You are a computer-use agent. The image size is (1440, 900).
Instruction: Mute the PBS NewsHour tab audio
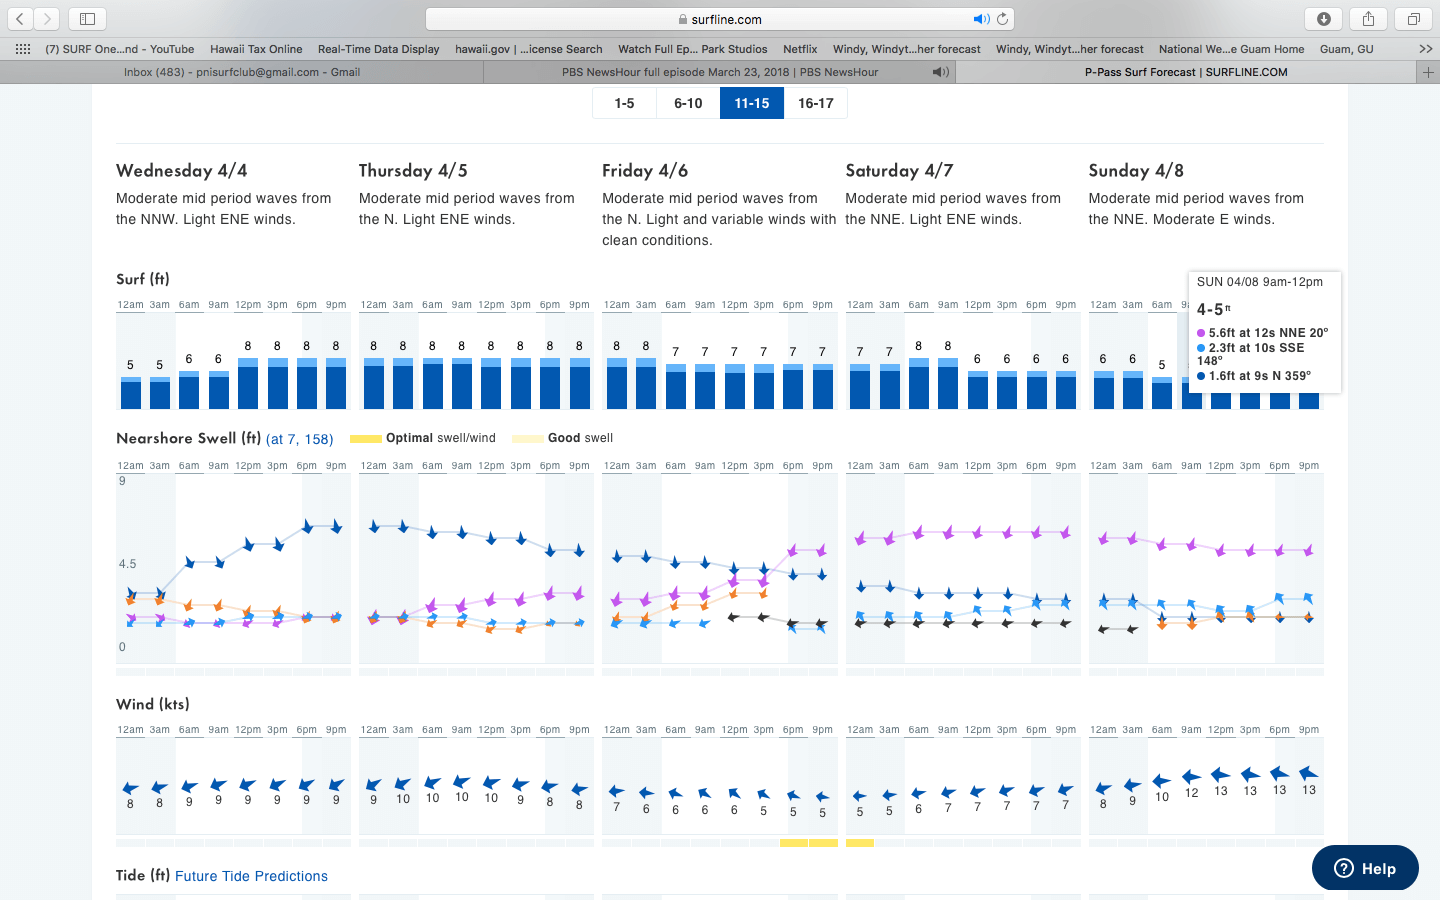click(940, 72)
